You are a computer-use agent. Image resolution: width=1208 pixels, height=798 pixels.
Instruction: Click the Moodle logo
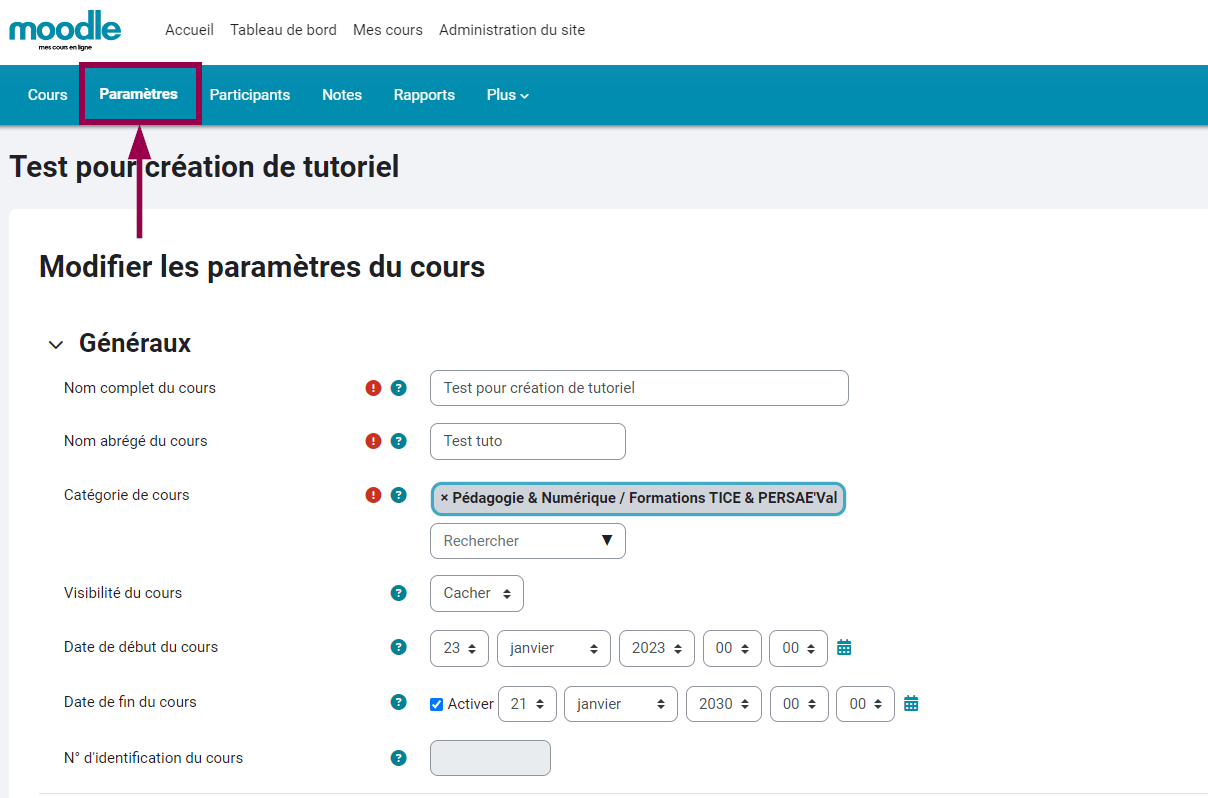(65, 30)
